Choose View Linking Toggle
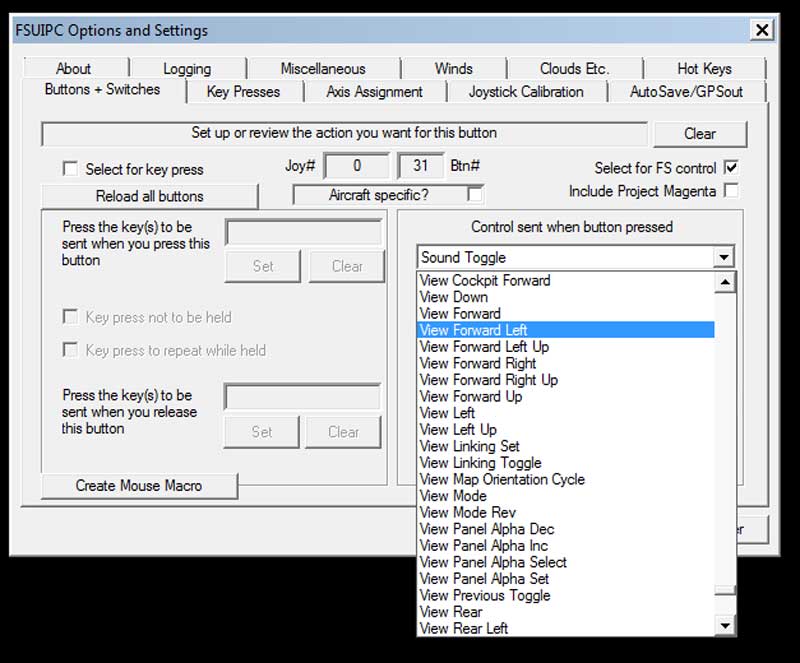The image size is (800, 663). pyautogui.click(x=566, y=462)
